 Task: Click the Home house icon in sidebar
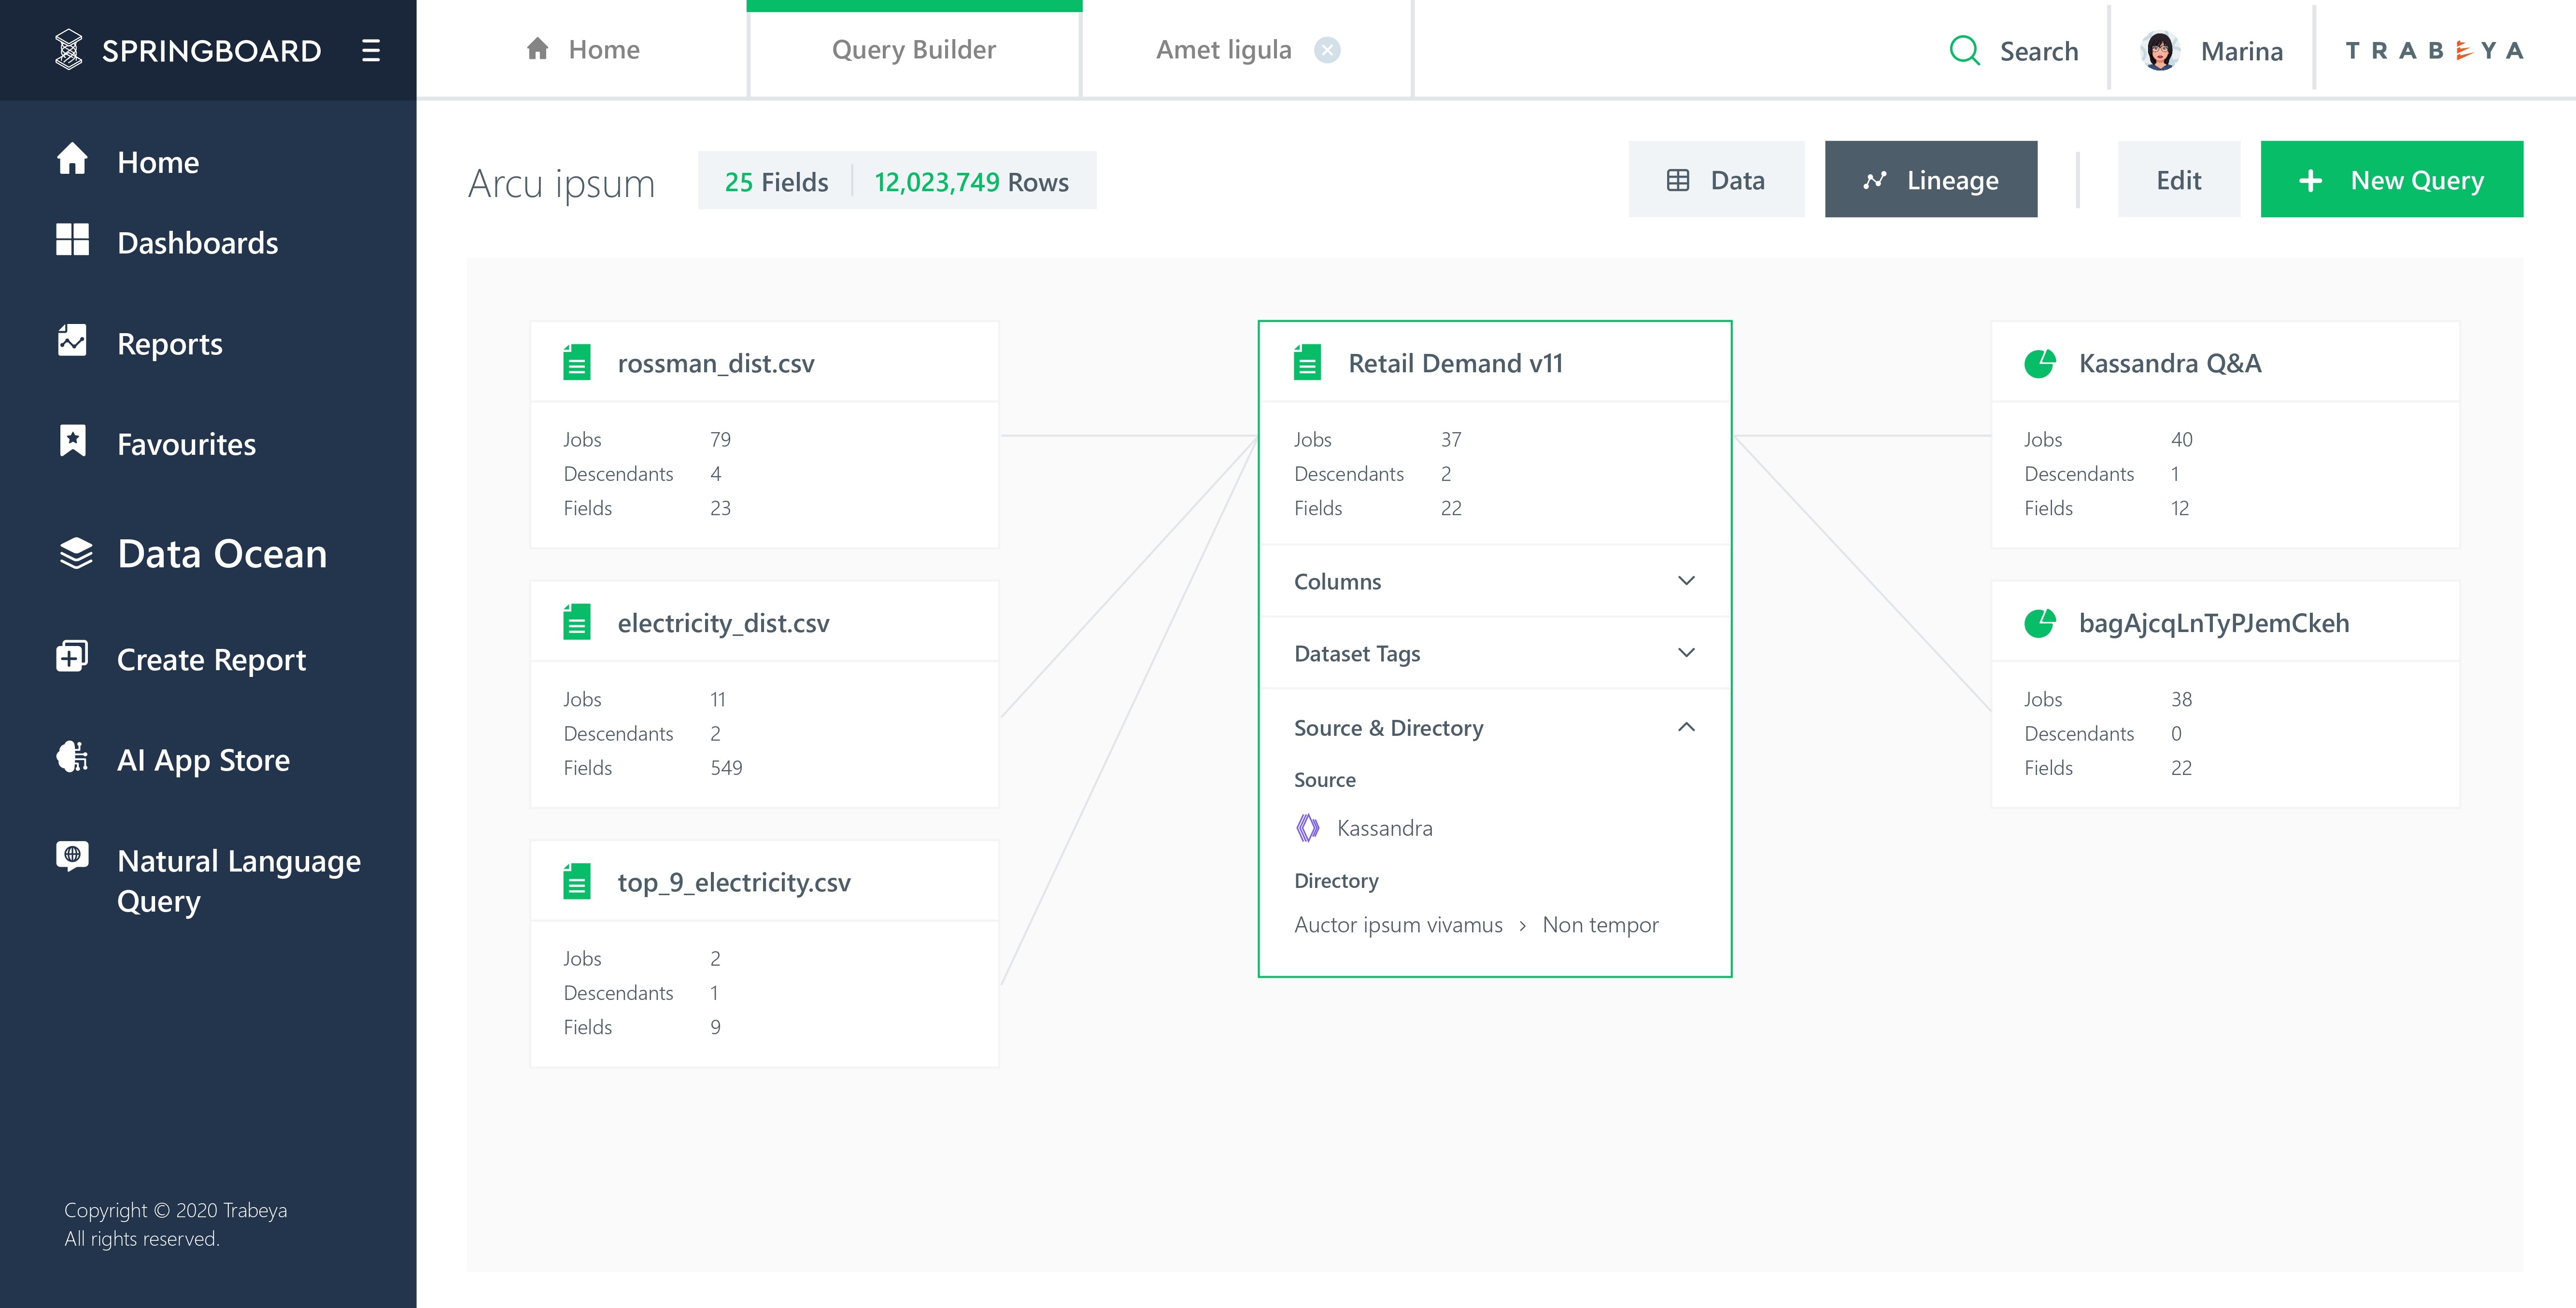pyautogui.click(x=72, y=159)
